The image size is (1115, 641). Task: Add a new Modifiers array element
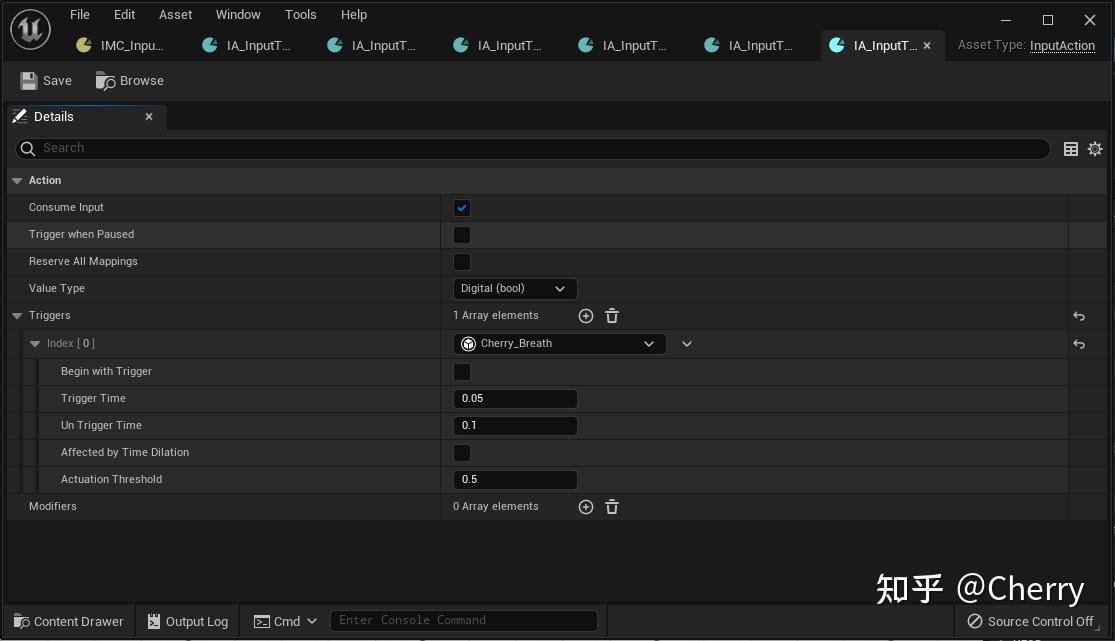click(586, 506)
